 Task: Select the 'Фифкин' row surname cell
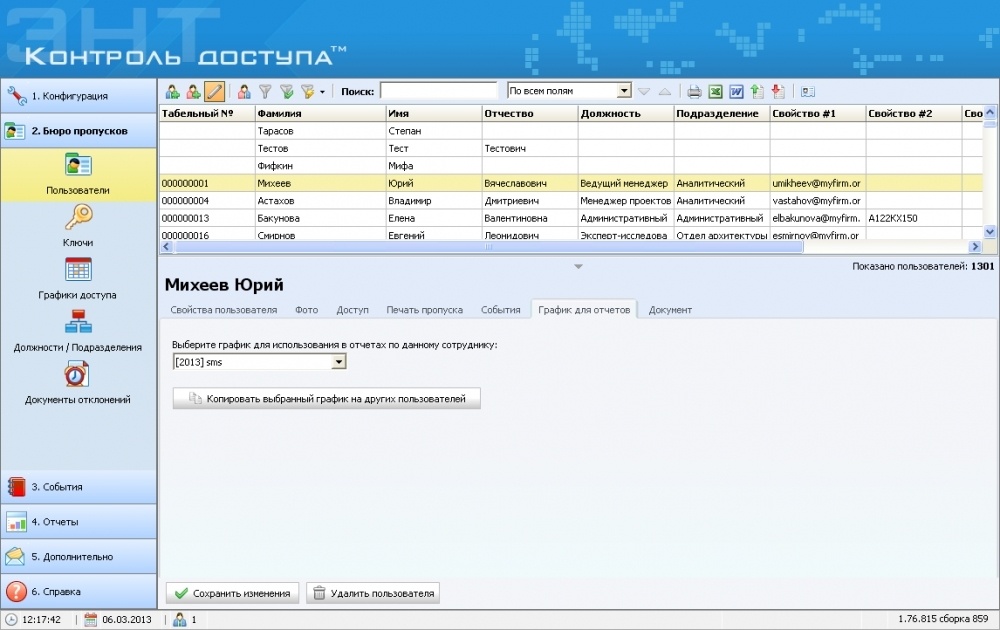click(321, 166)
